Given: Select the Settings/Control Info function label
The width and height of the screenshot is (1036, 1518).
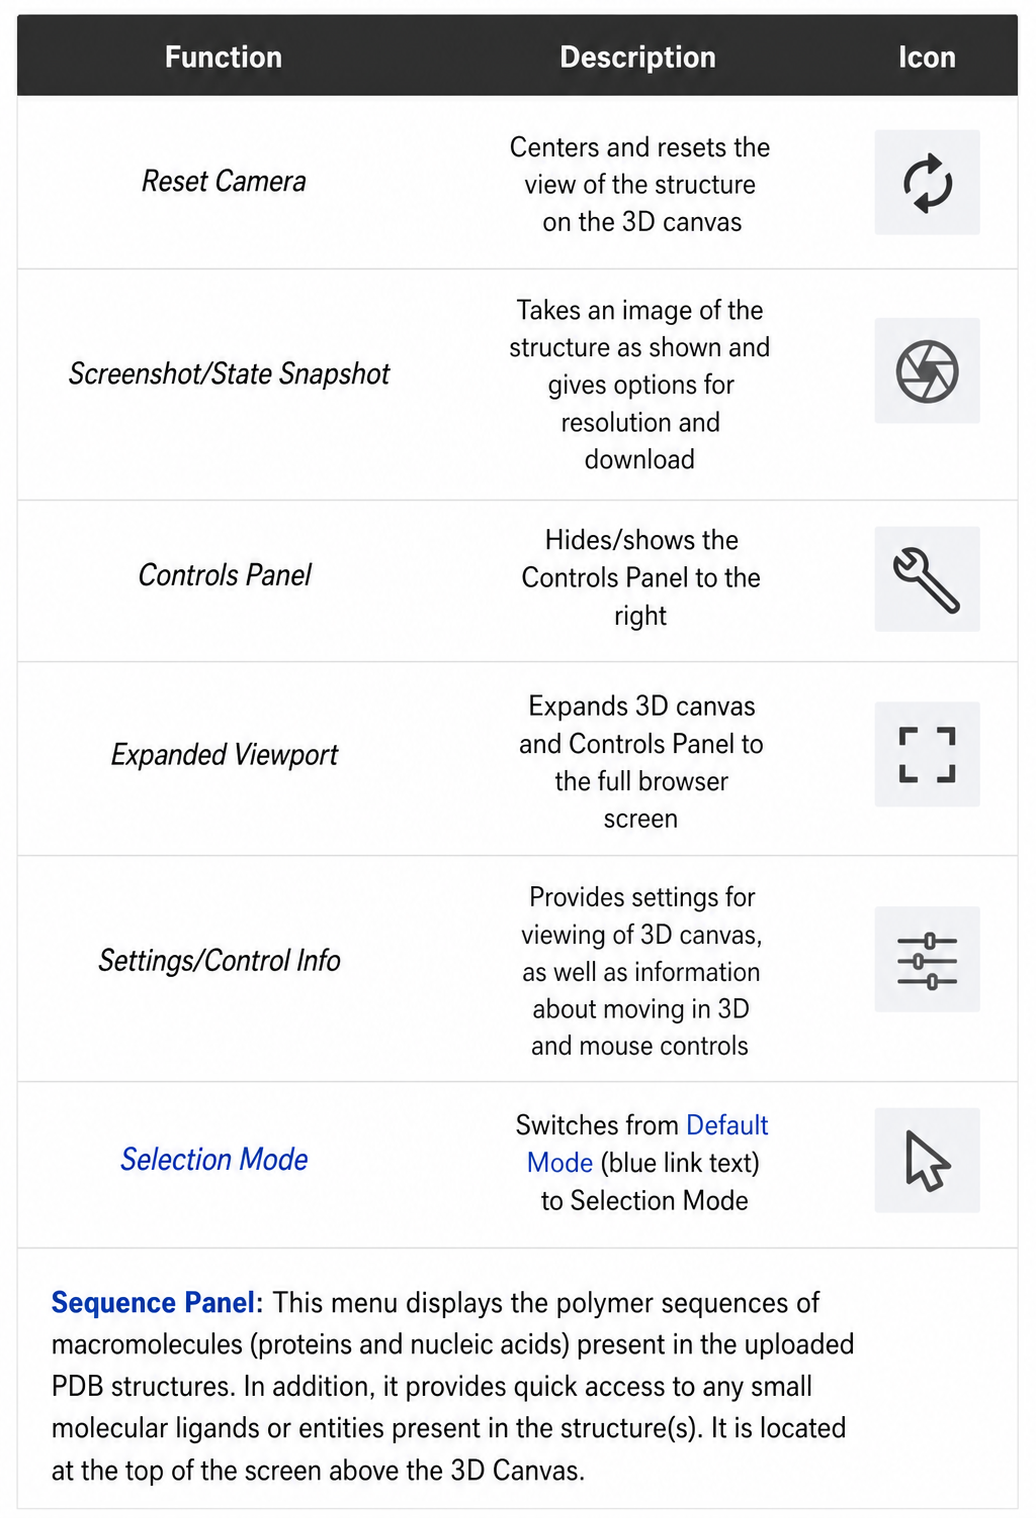Looking at the screenshot, I should coord(220,961).
